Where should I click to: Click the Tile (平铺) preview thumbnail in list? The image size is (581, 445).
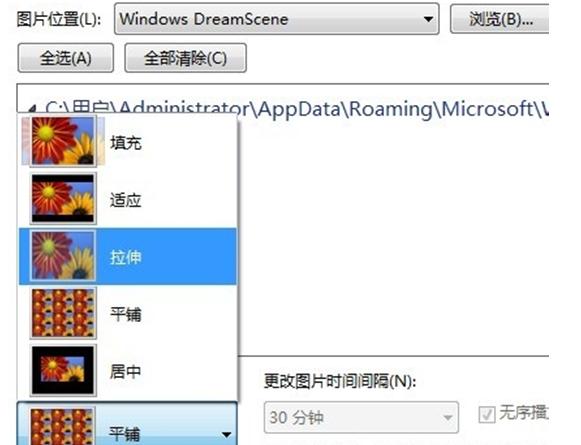tap(63, 313)
